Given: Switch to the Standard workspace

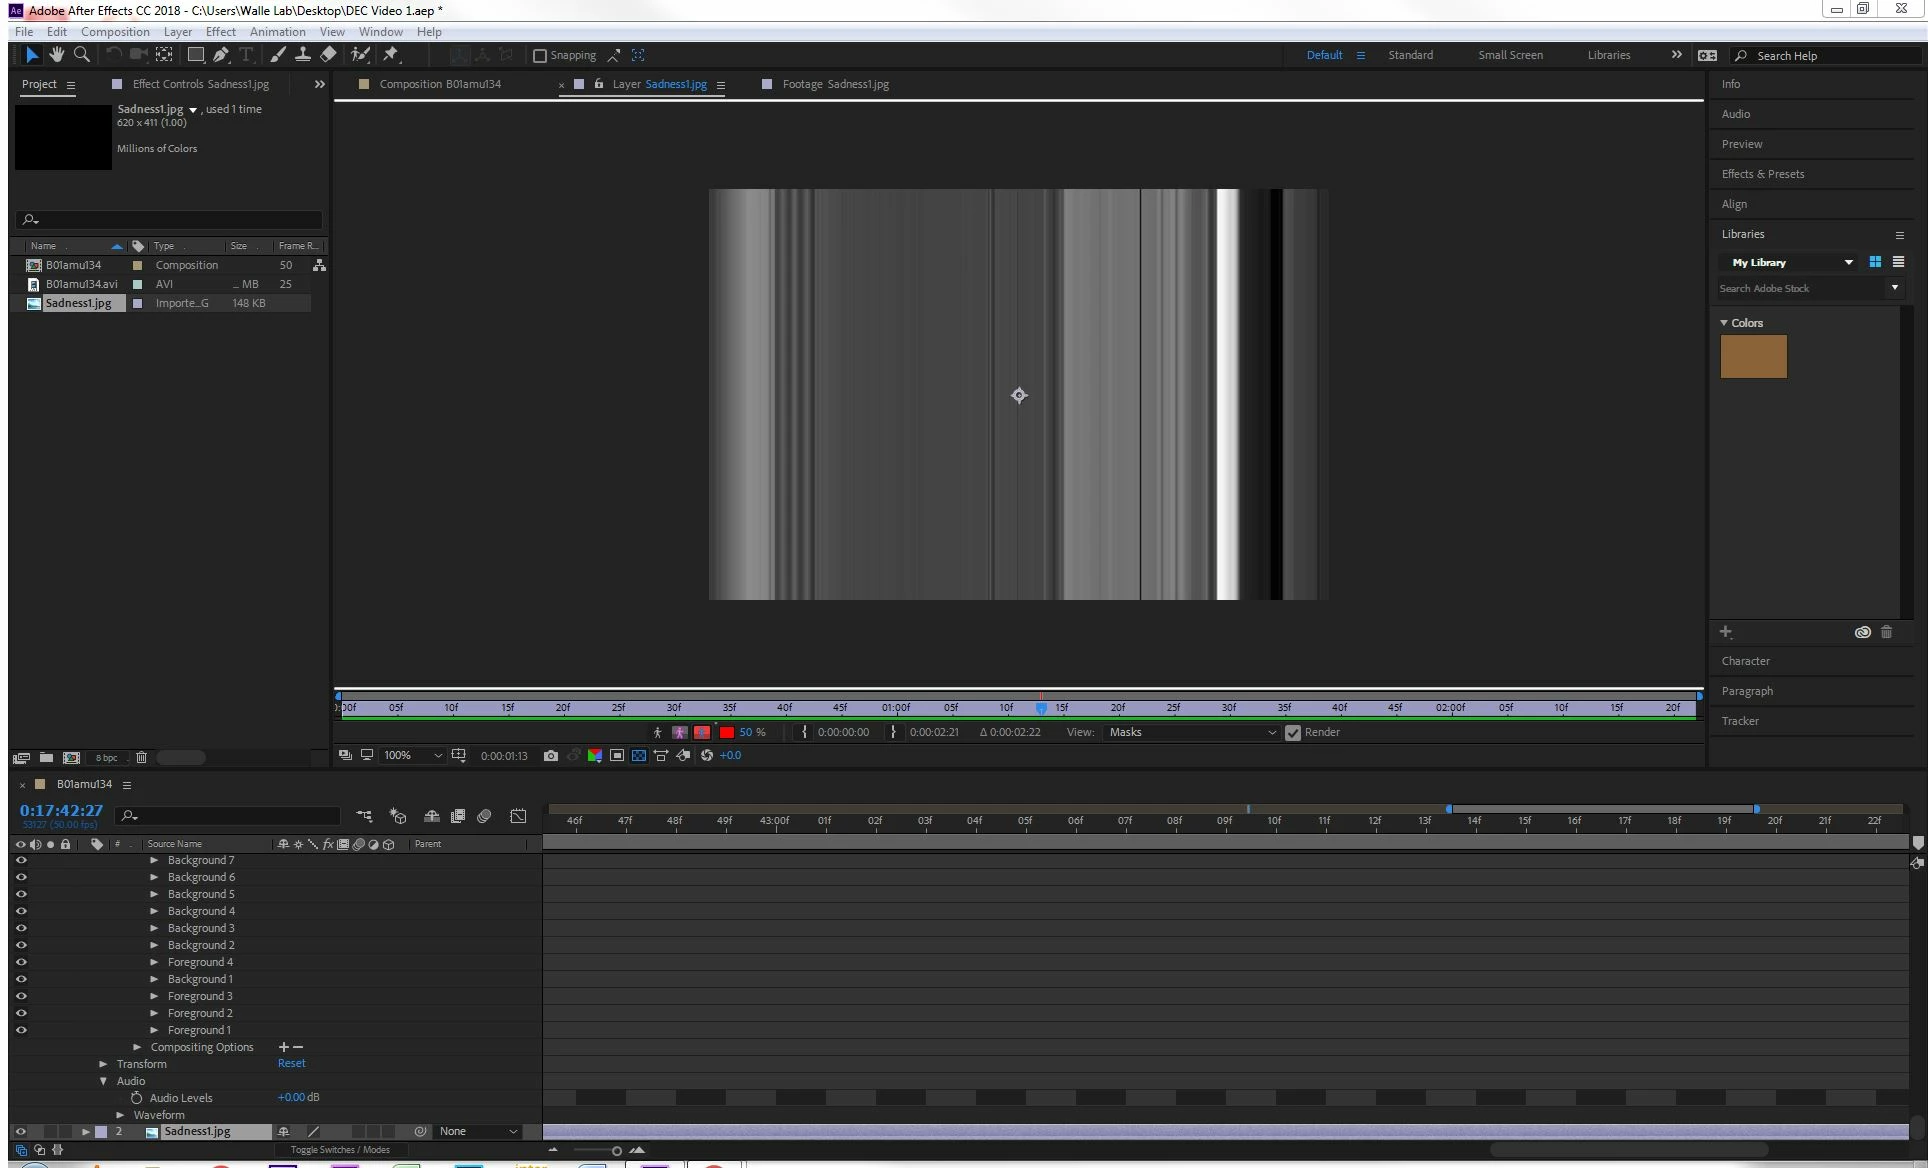Looking at the screenshot, I should coord(1410,55).
